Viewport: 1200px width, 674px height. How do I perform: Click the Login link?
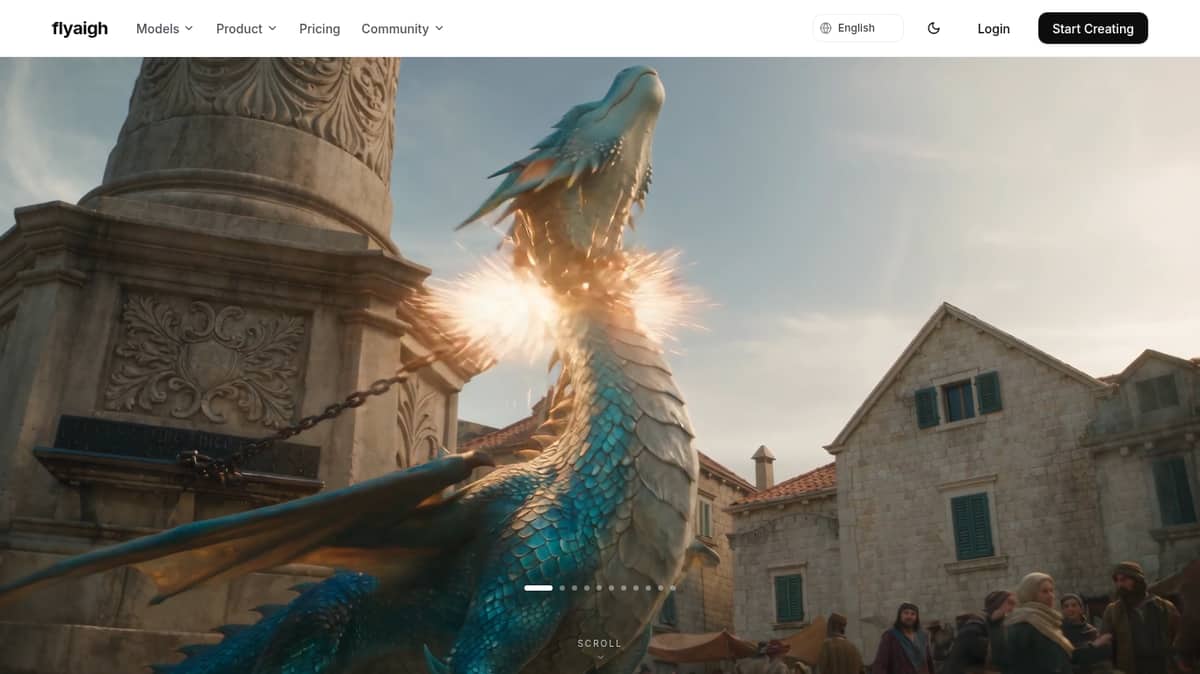[x=993, y=28]
